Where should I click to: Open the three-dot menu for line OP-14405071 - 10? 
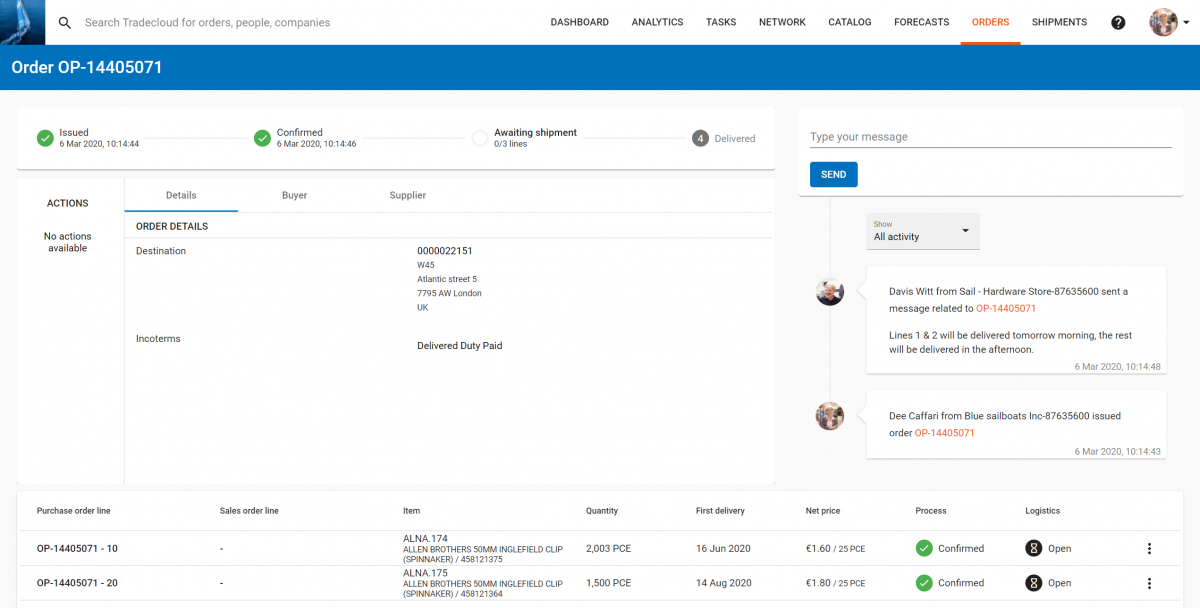click(1149, 548)
